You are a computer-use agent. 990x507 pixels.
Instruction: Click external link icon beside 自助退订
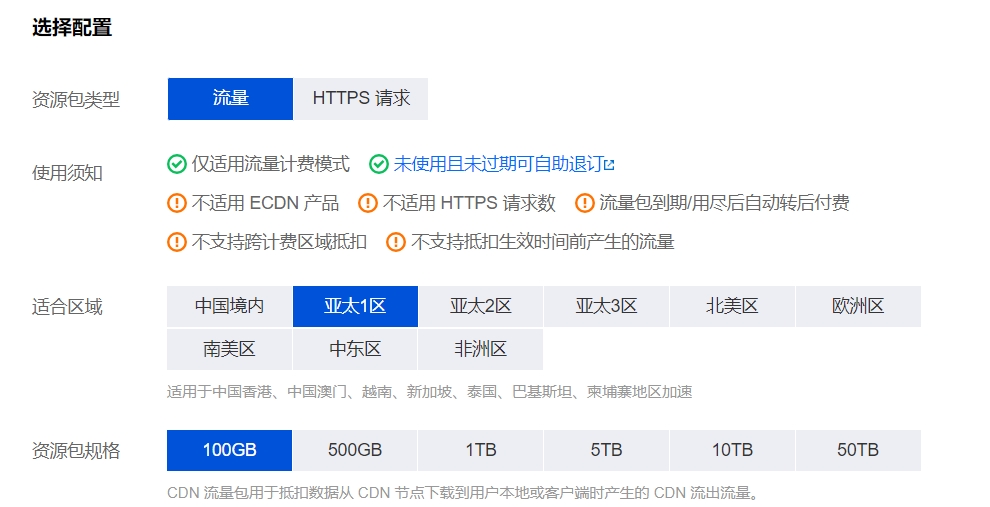tap(609, 164)
